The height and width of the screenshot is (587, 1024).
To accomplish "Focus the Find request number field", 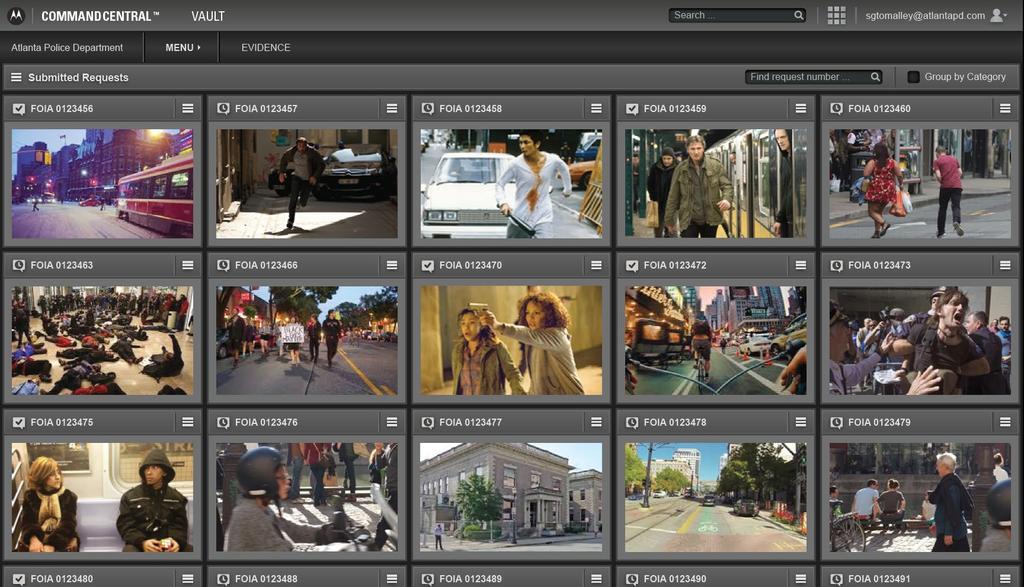I will click(814, 77).
